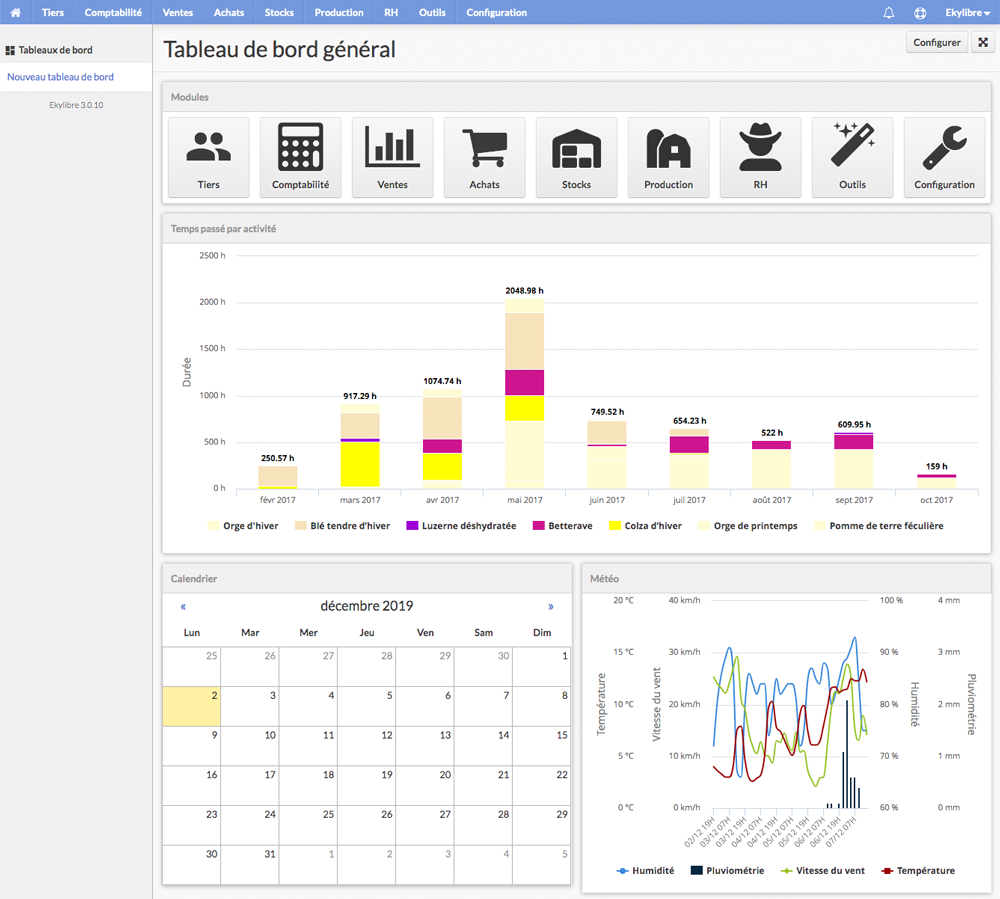Toggle Vitesse du vent weather series
The width and height of the screenshot is (1000, 899).
823,871
